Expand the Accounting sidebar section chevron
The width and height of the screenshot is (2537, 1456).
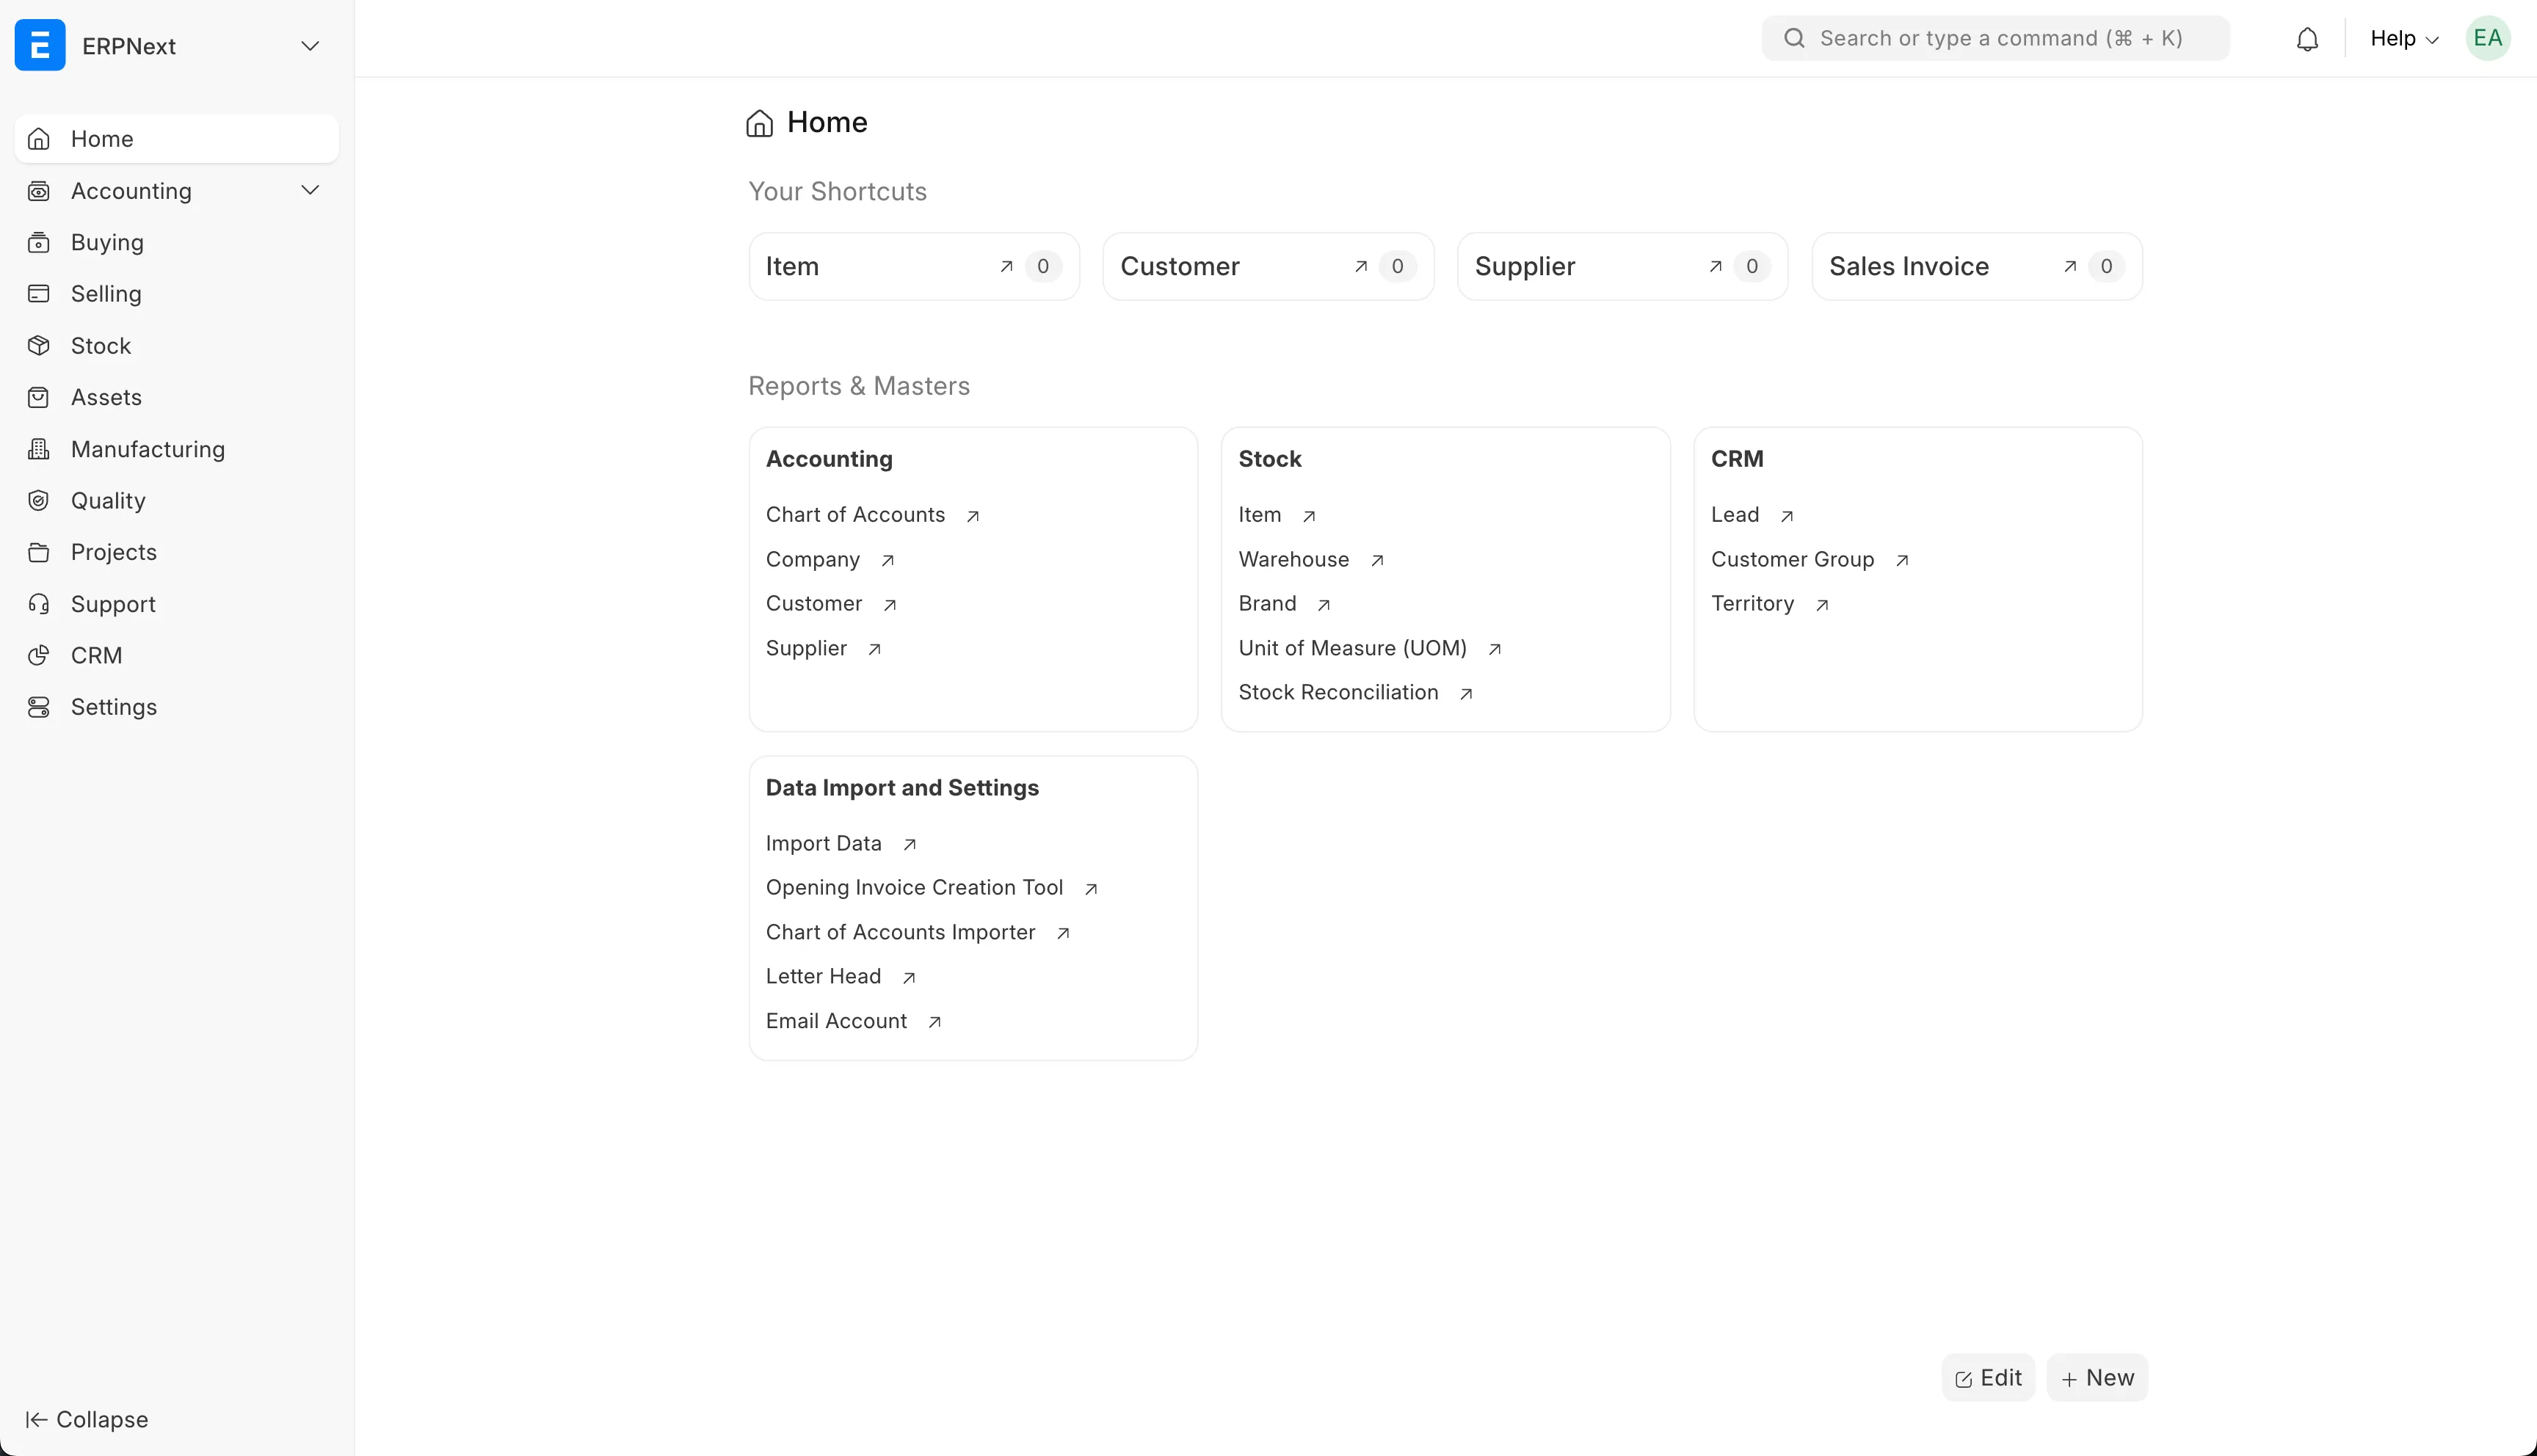tap(310, 190)
